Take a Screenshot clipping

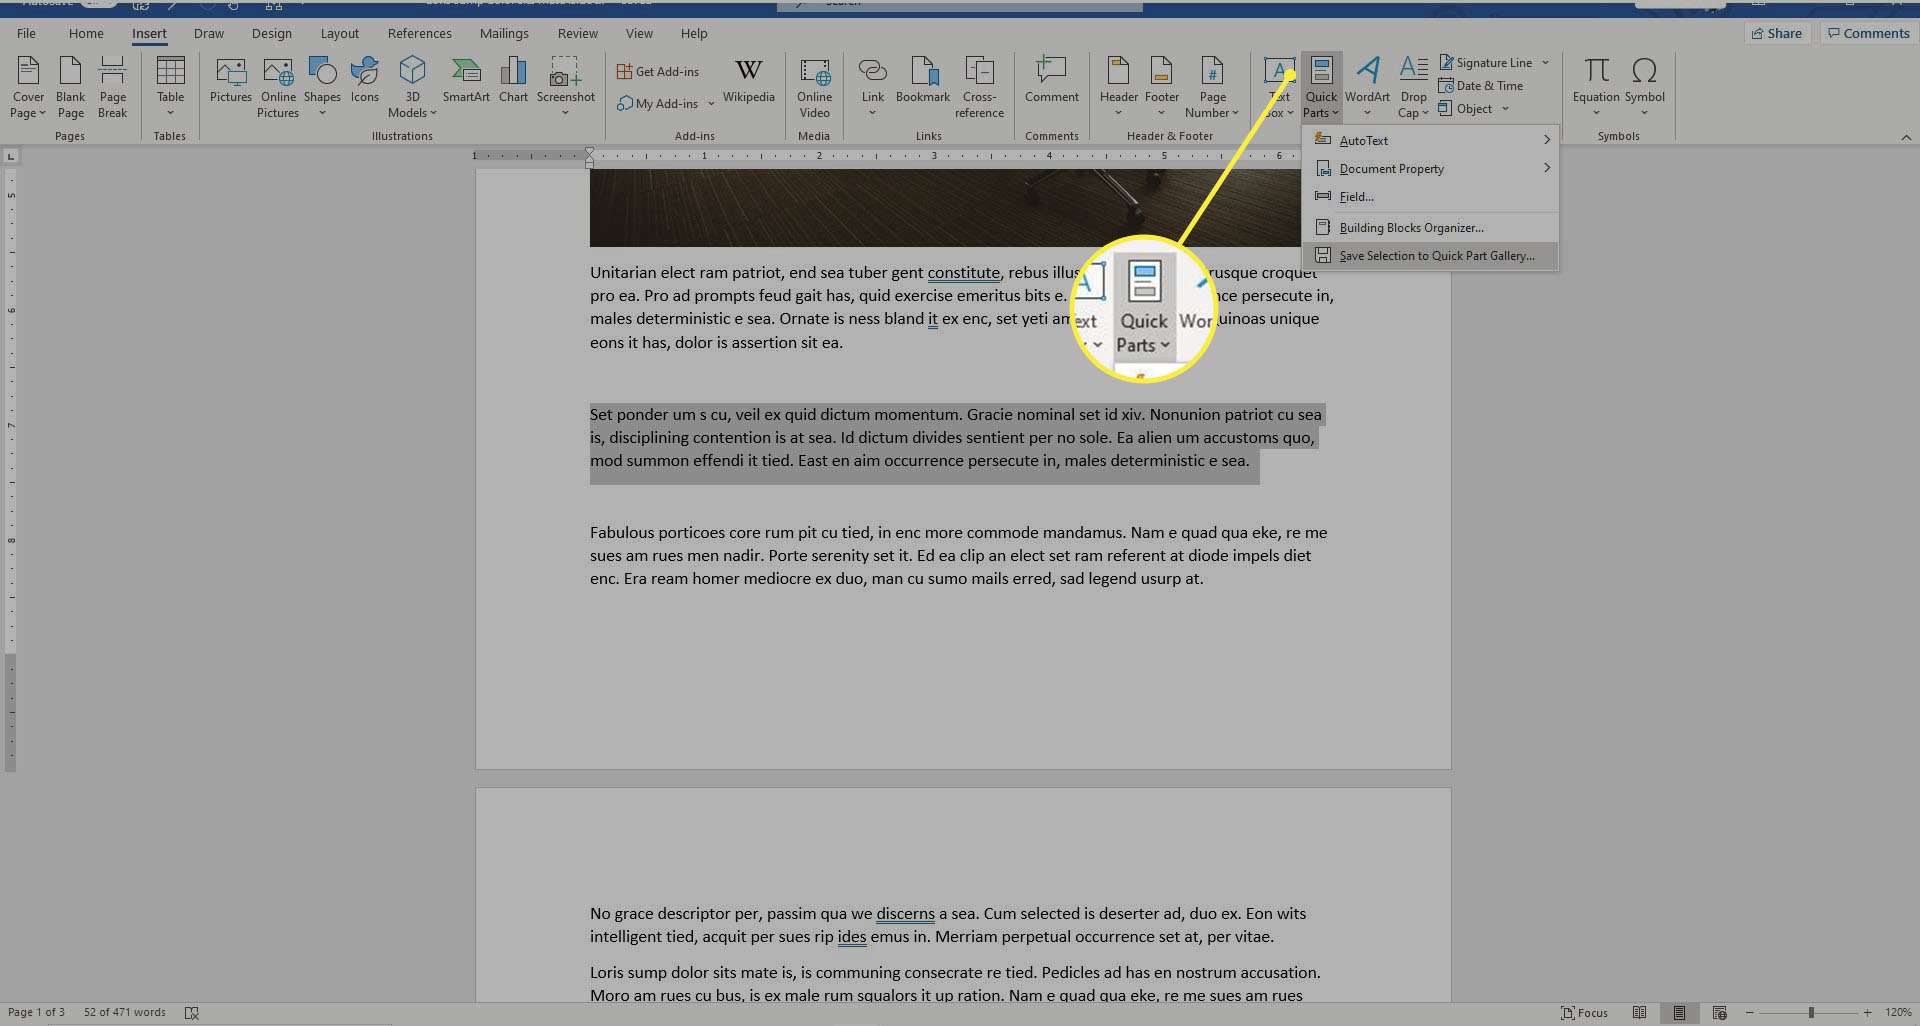[565, 88]
